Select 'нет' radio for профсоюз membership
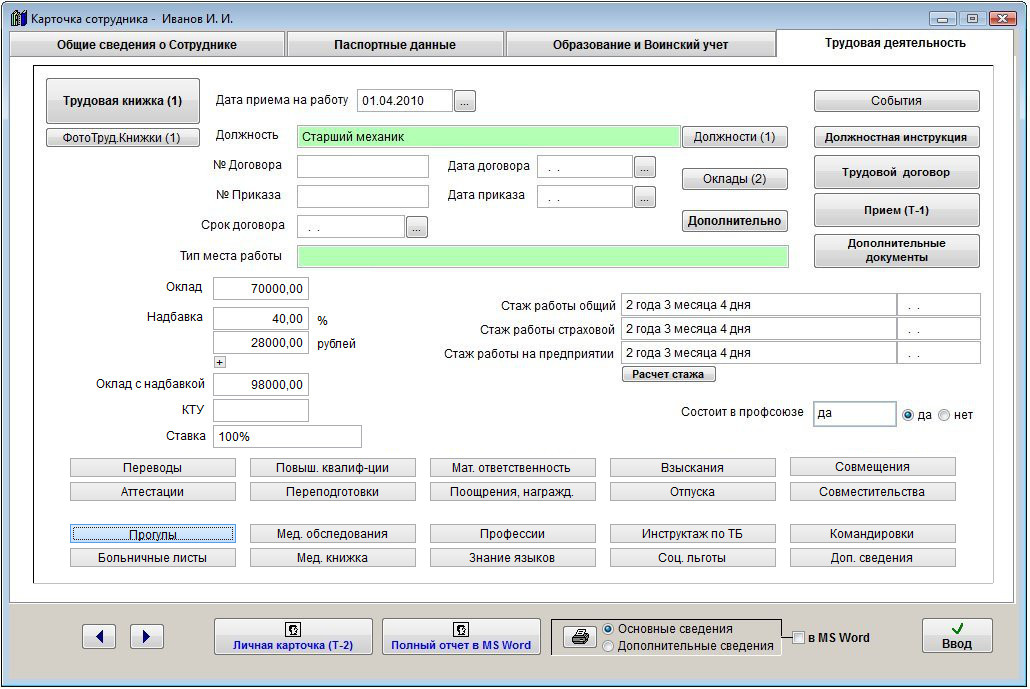 pyautogui.click(x=944, y=415)
